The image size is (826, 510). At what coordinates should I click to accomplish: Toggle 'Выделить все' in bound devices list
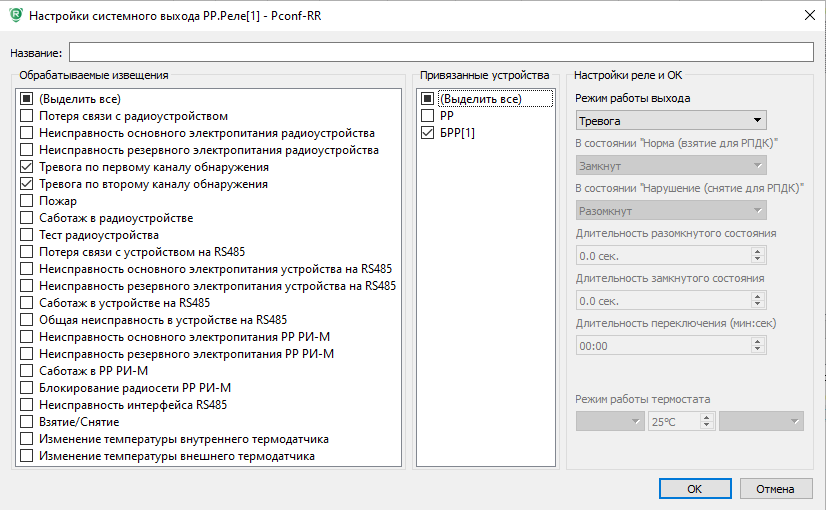click(x=428, y=99)
